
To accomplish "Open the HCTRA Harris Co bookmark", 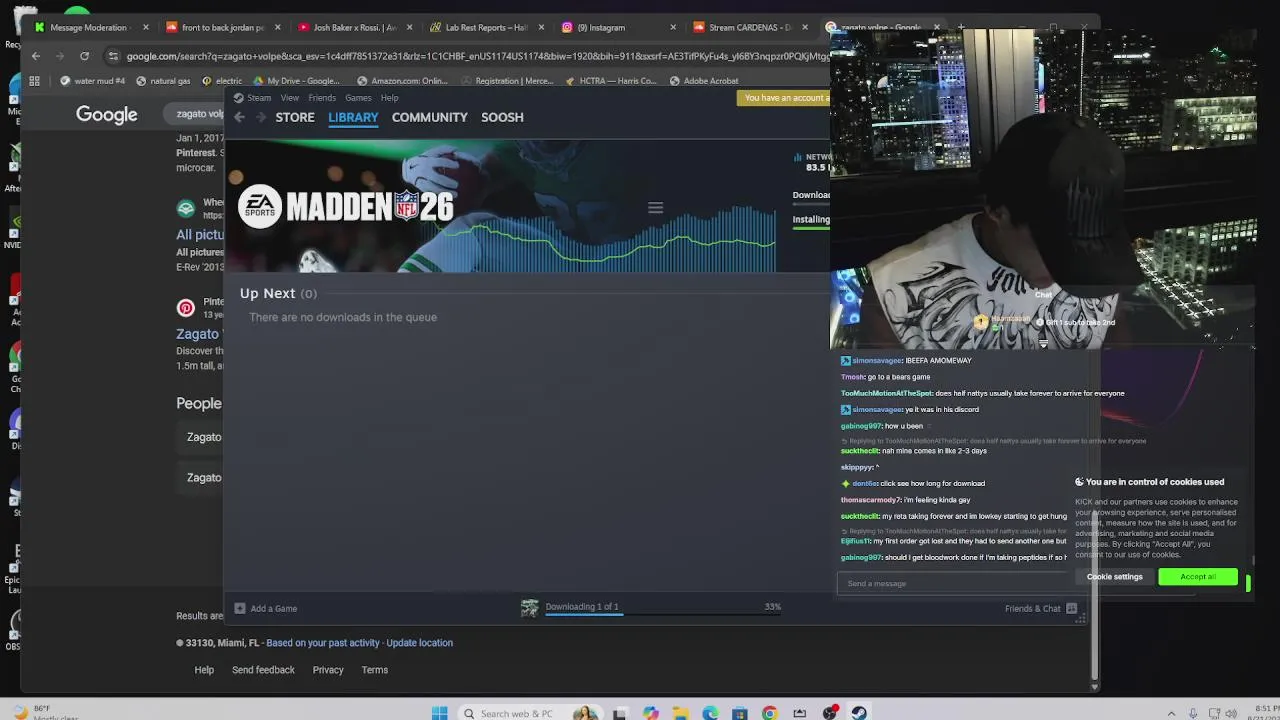I will coord(611,81).
